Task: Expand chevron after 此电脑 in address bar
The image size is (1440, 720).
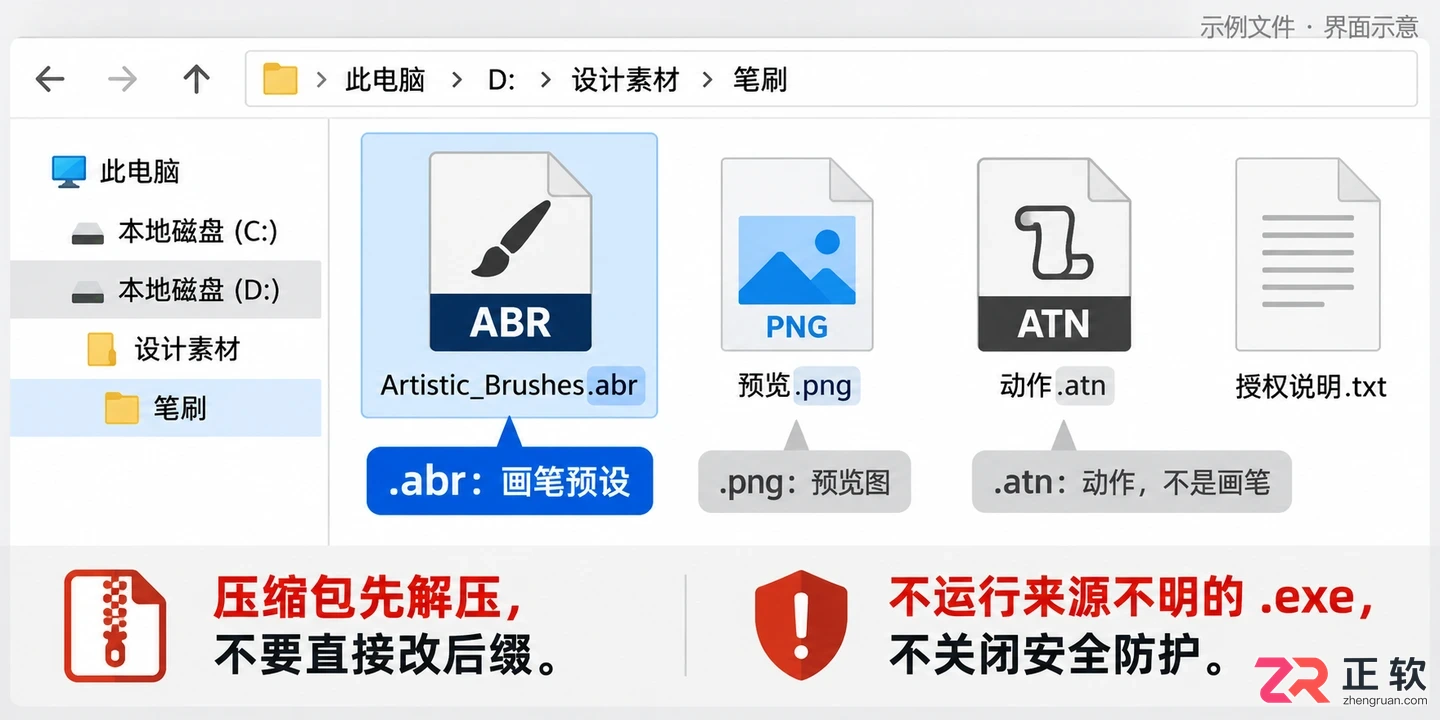Action: tap(457, 79)
